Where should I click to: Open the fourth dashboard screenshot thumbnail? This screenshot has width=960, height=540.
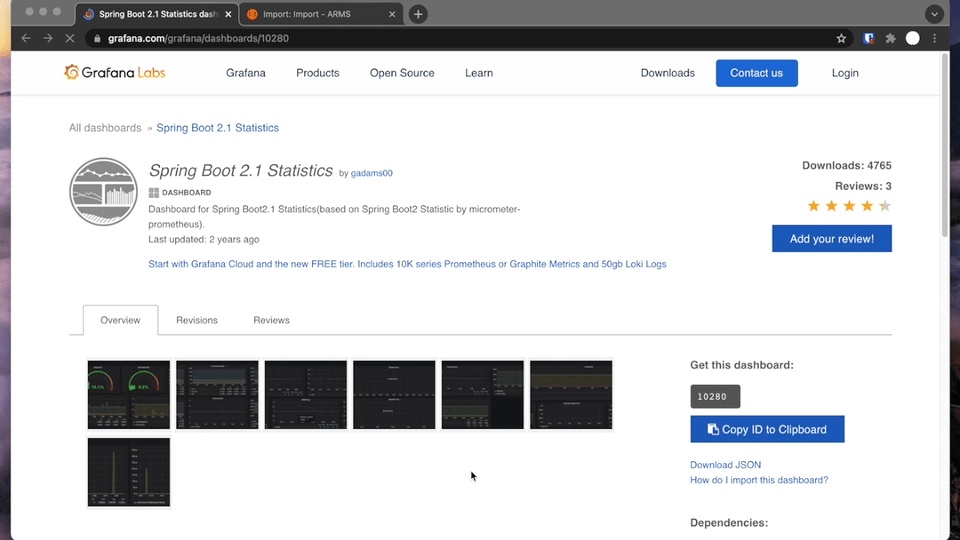[394, 394]
